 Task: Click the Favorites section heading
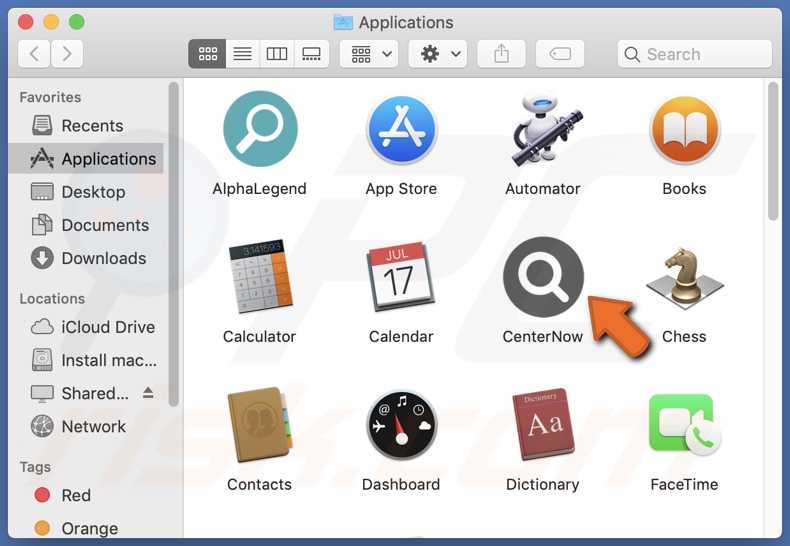coord(50,97)
